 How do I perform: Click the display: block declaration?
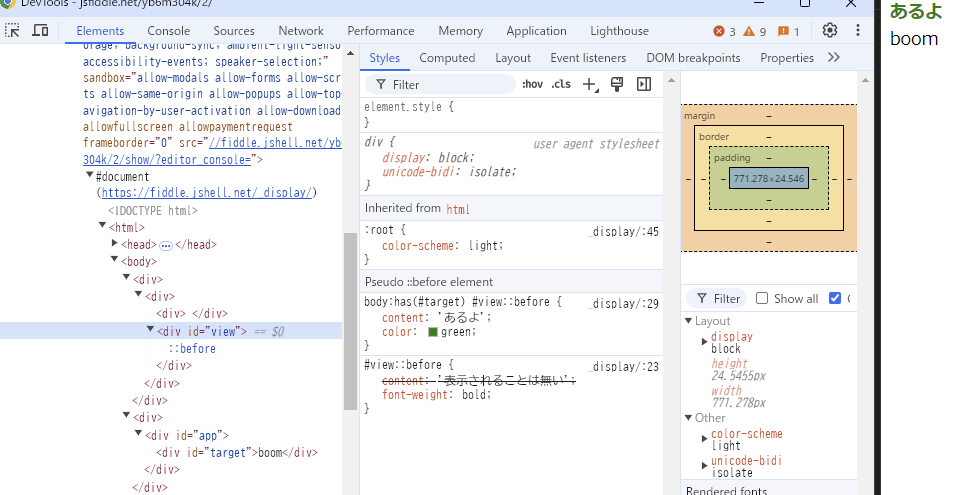pyautogui.click(x=428, y=158)
